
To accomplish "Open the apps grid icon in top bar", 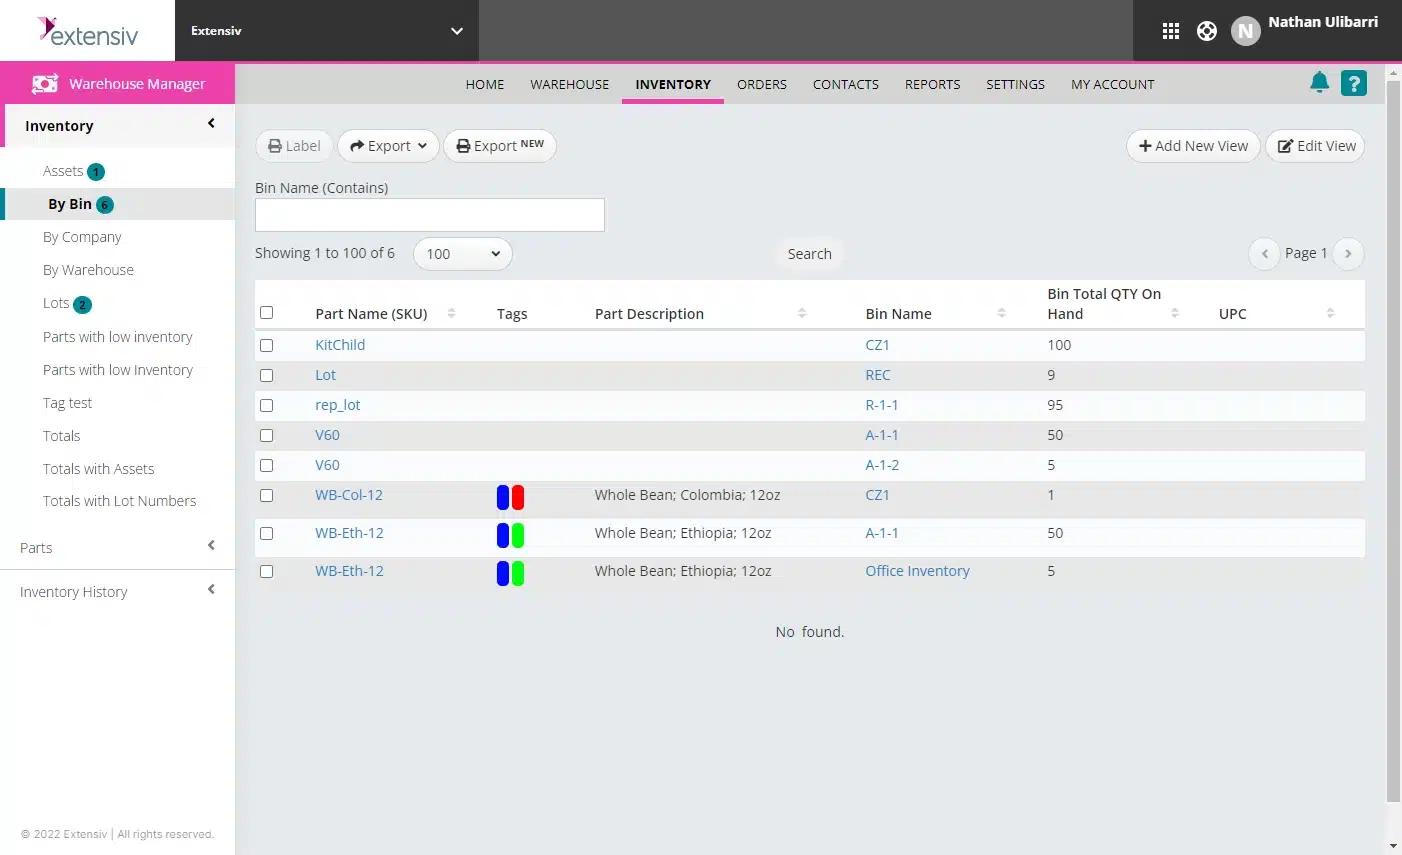I will (x=1170, y=30).
